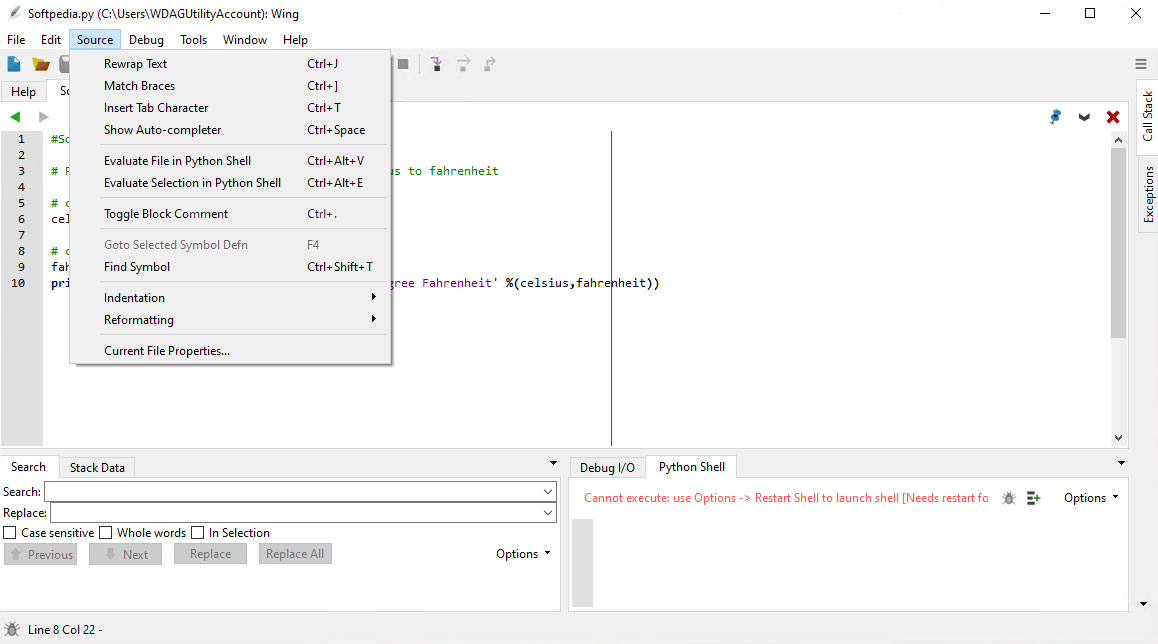Viewport: 1158px width, 644px height.
Task: Expand the Search field dropdown arrow
Action: coord(548,492)
